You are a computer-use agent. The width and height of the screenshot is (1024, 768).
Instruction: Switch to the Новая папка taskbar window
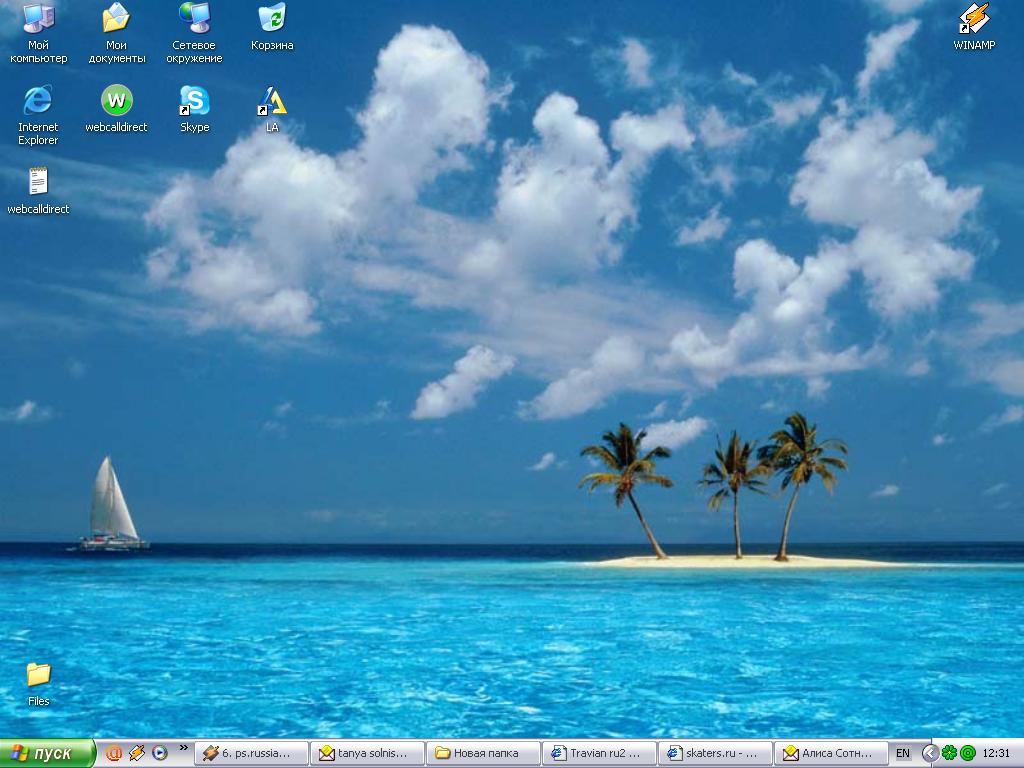tap(483, 754)
